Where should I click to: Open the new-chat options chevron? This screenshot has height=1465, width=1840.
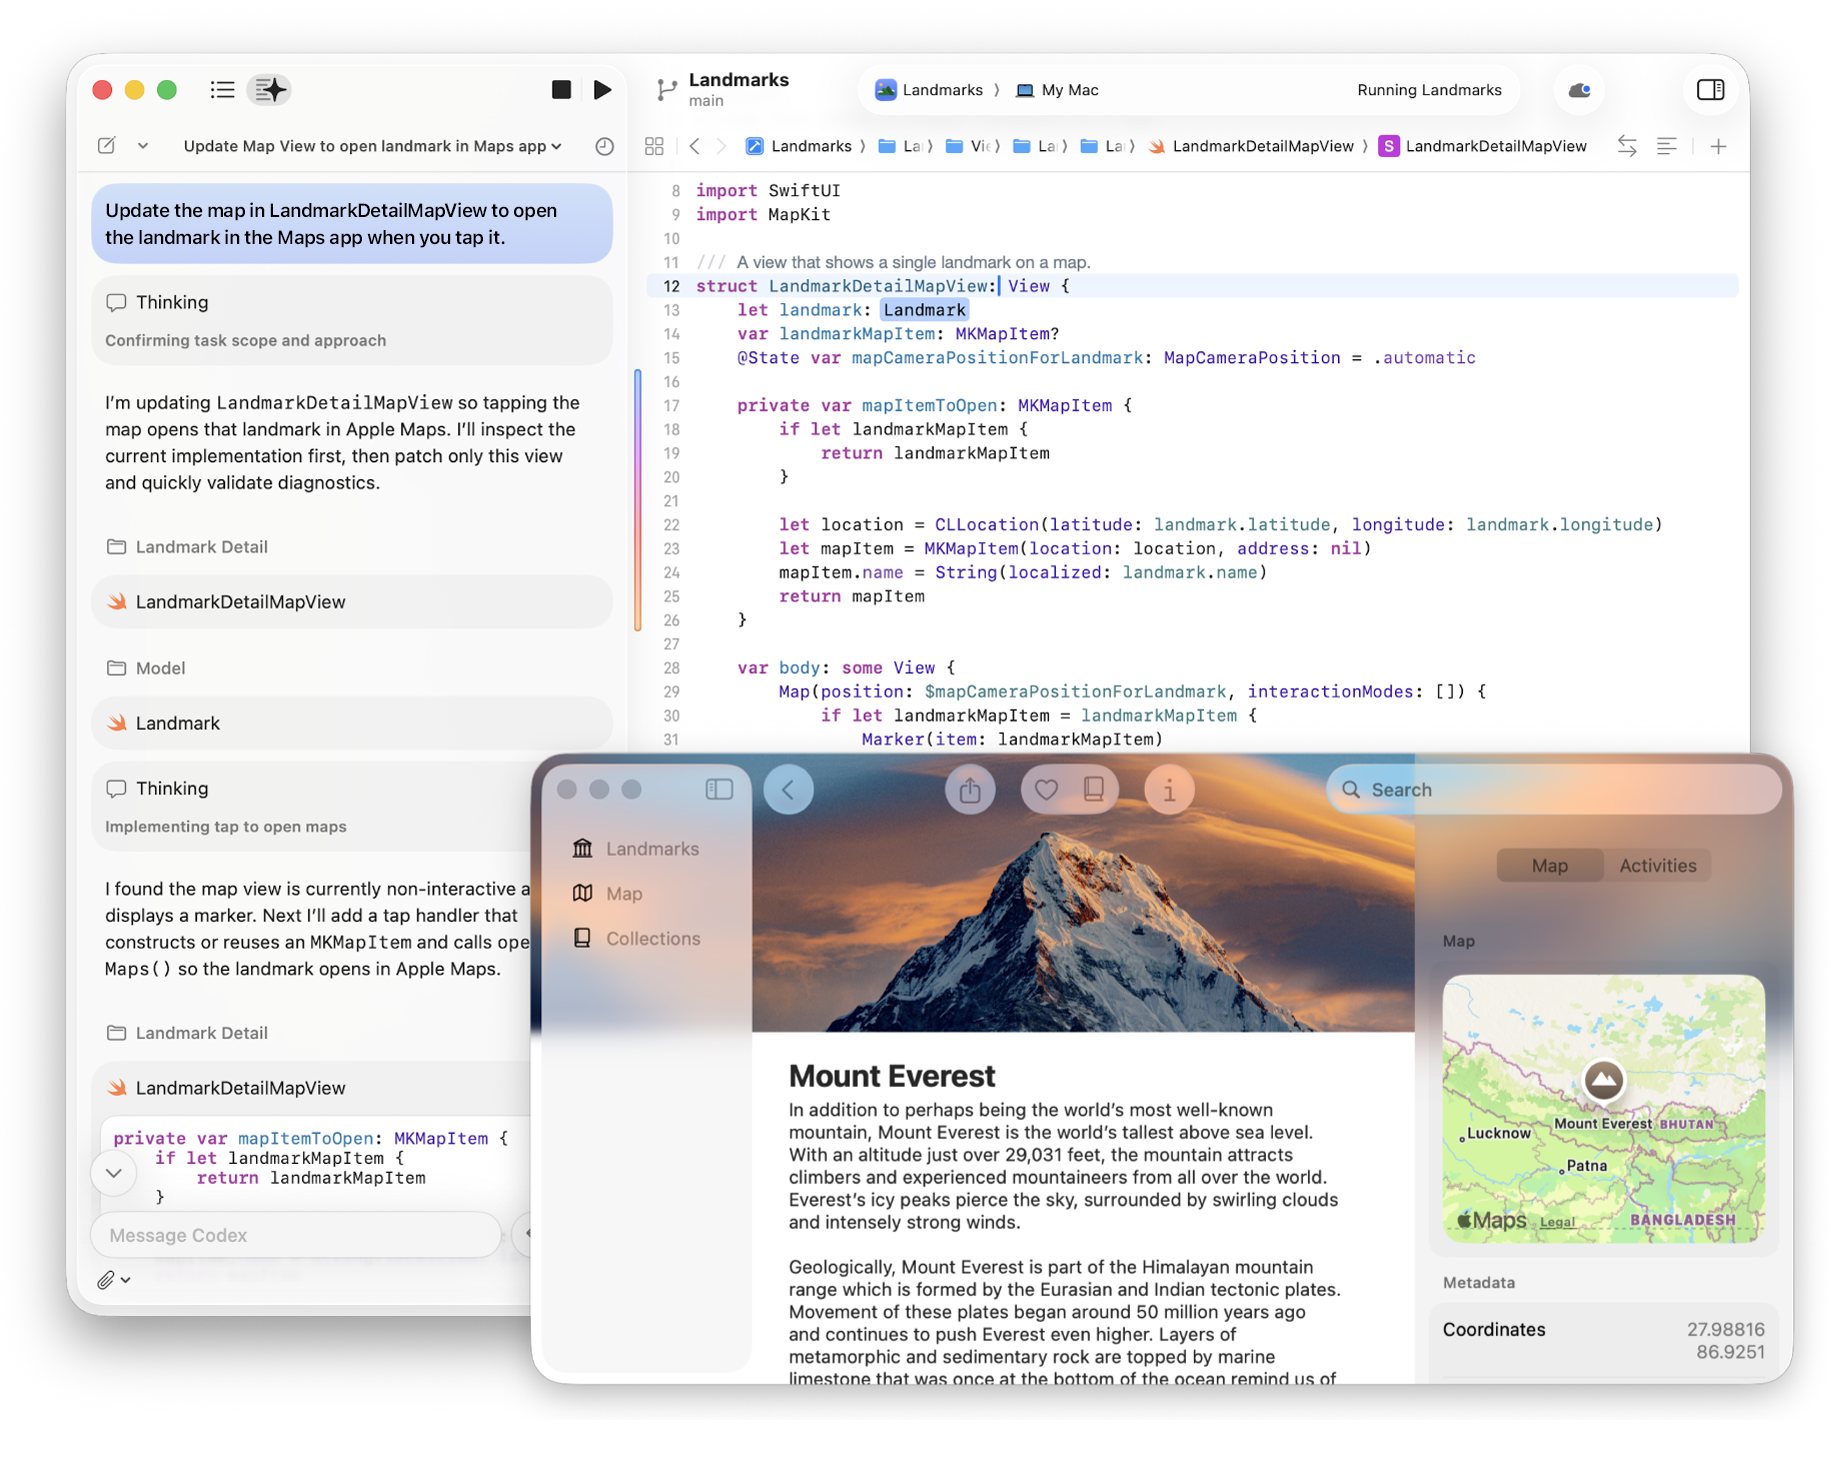point(142,146)
